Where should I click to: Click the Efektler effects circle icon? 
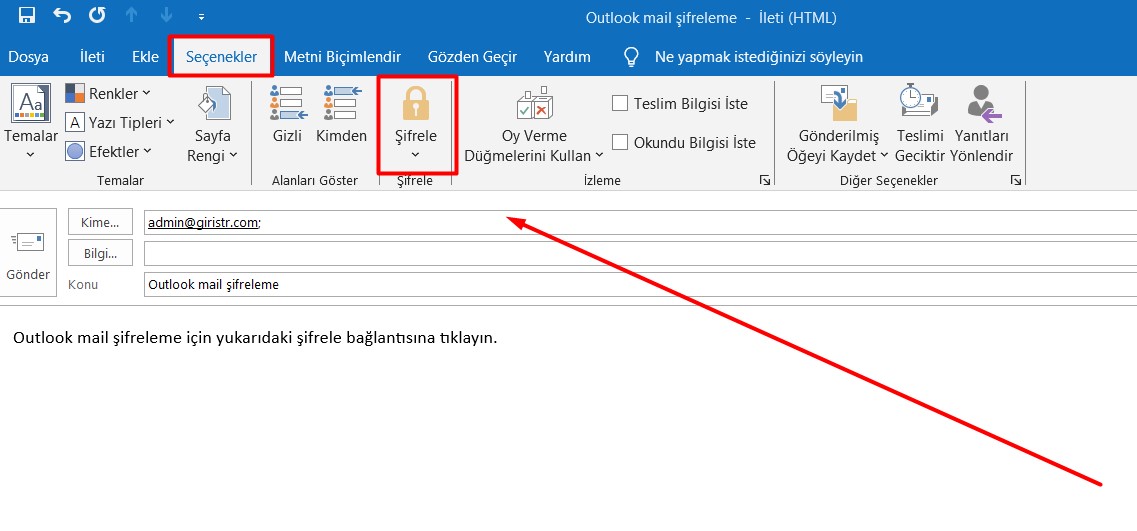coord(75,151)
